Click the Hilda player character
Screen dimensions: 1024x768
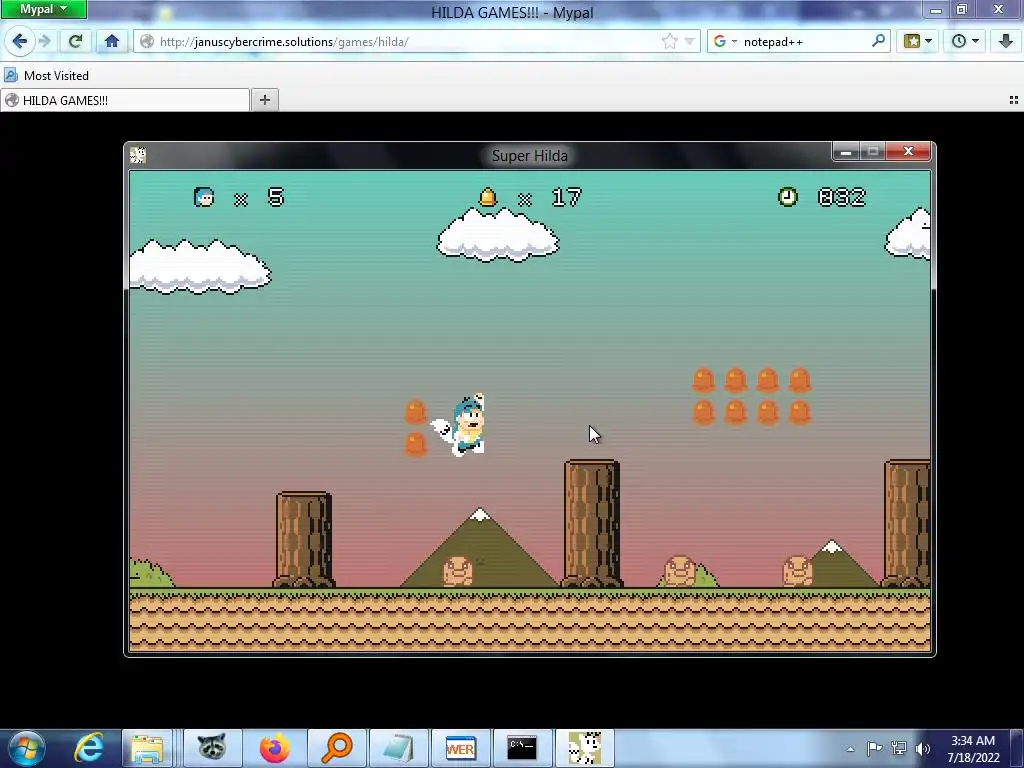[460, 424]
